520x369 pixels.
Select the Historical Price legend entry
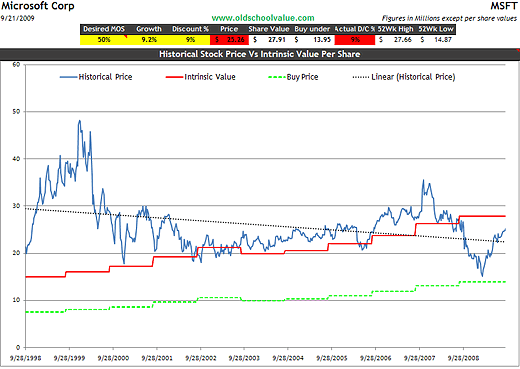96,77
